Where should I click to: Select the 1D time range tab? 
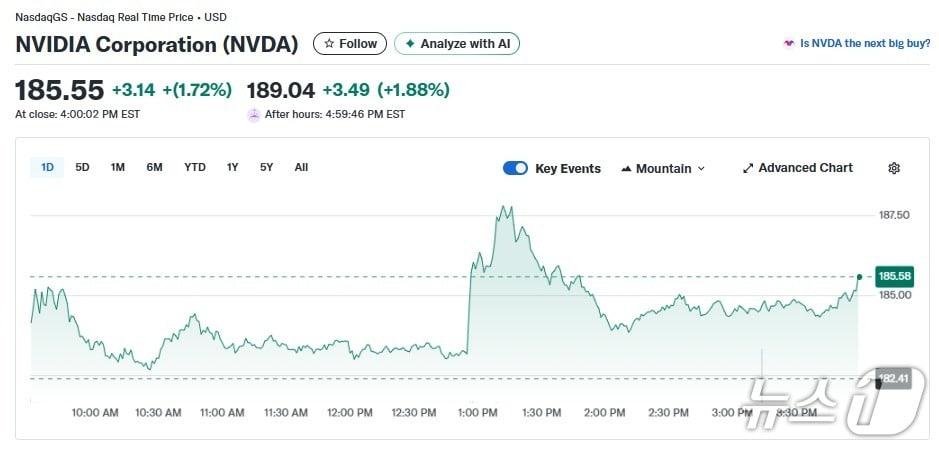click(x=47, y=167)
